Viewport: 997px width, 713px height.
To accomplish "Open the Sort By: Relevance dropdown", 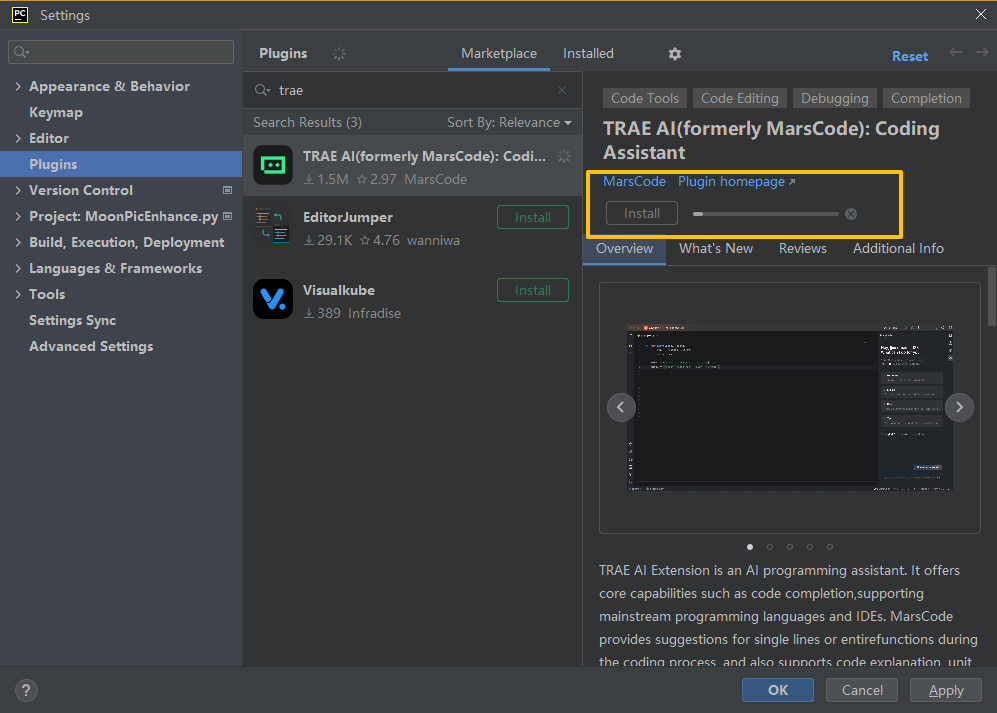I will pos(509,122).
